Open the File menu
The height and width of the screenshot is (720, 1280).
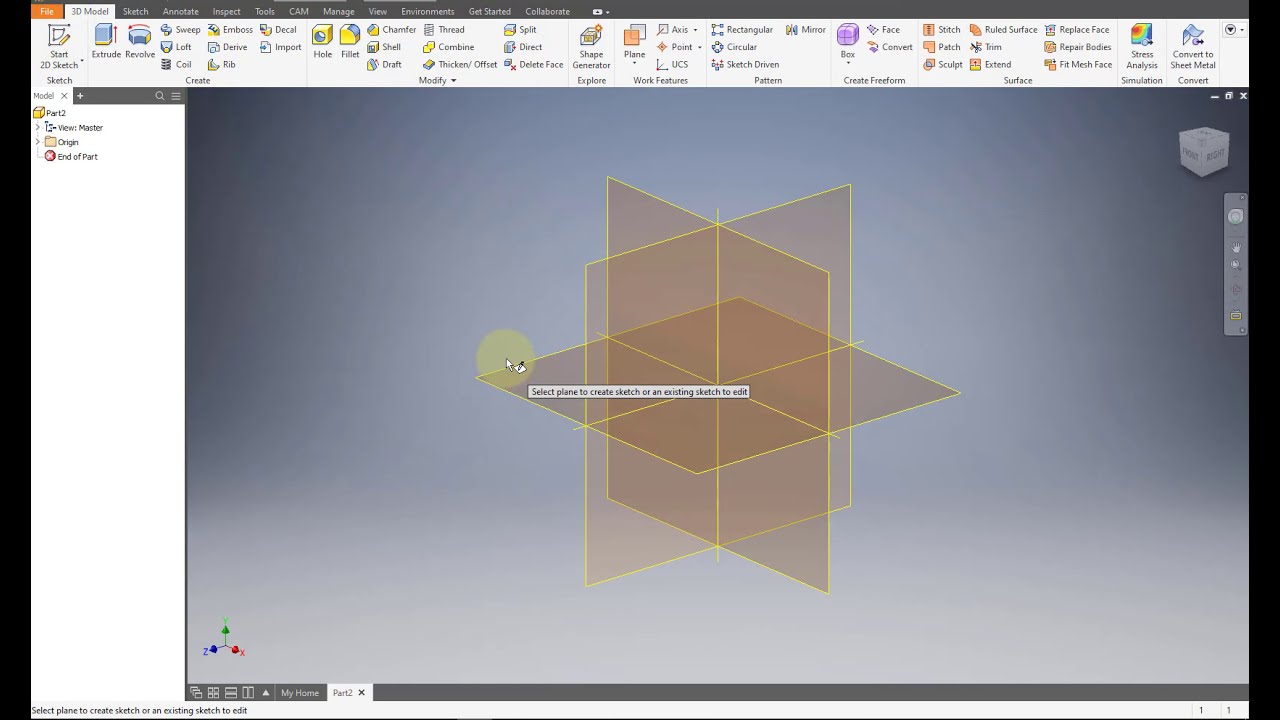pyautogui.click(x=47, y=11)
